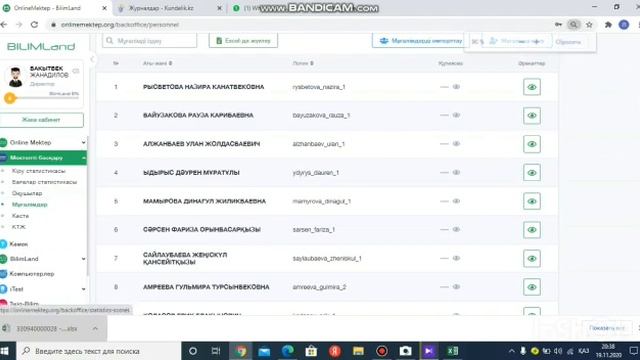Open Microsoft Edge from the taskbar

(288, 351)
